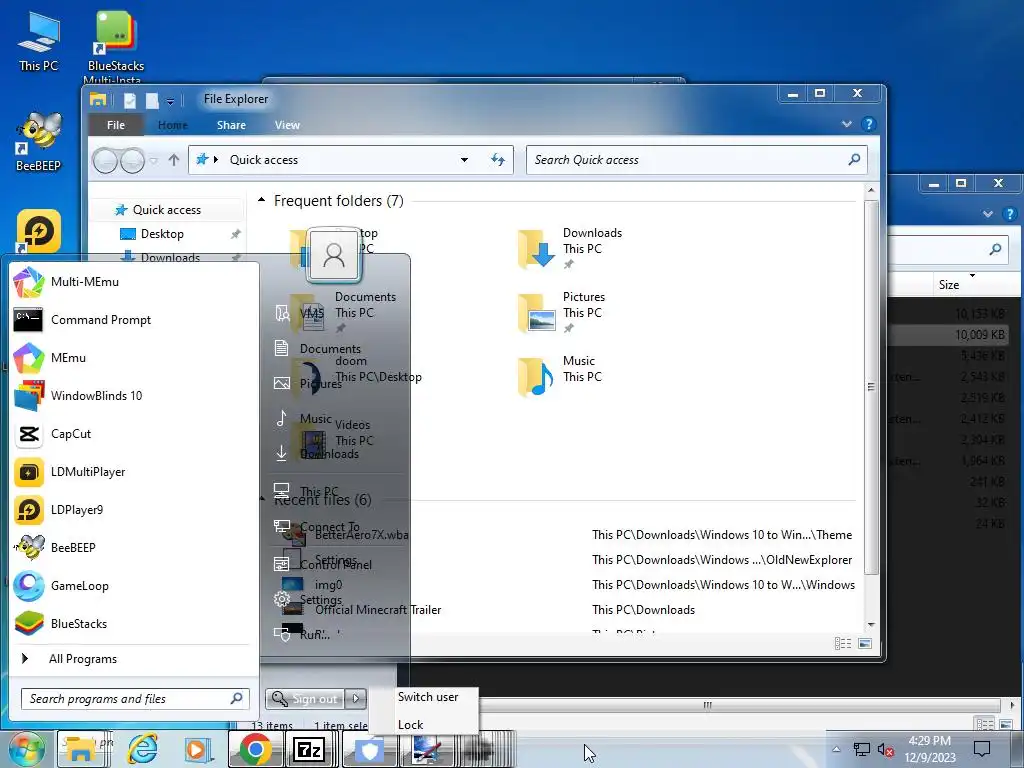Viewport: 1024px width, 768px height.
Task: Click the Search programs and files box
Action: pos(135,699)
